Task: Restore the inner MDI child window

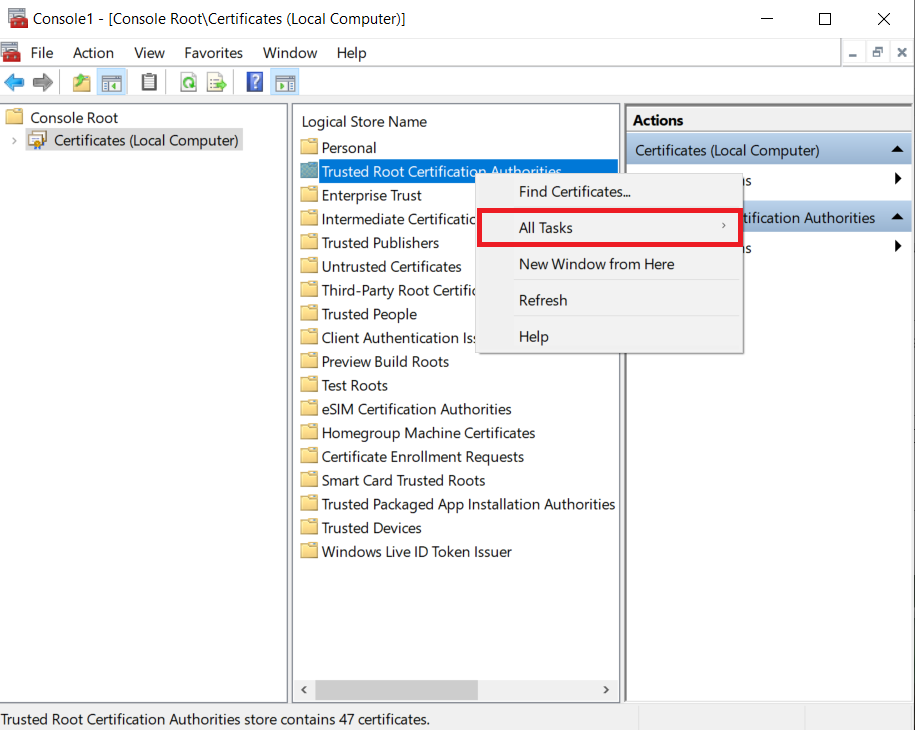Action: pos(877,53)
